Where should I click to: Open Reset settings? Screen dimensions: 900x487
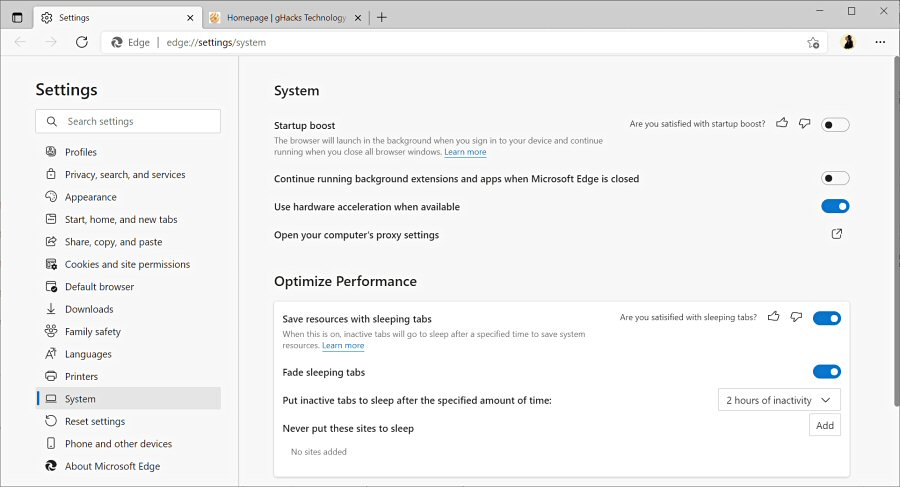(129, 420)
